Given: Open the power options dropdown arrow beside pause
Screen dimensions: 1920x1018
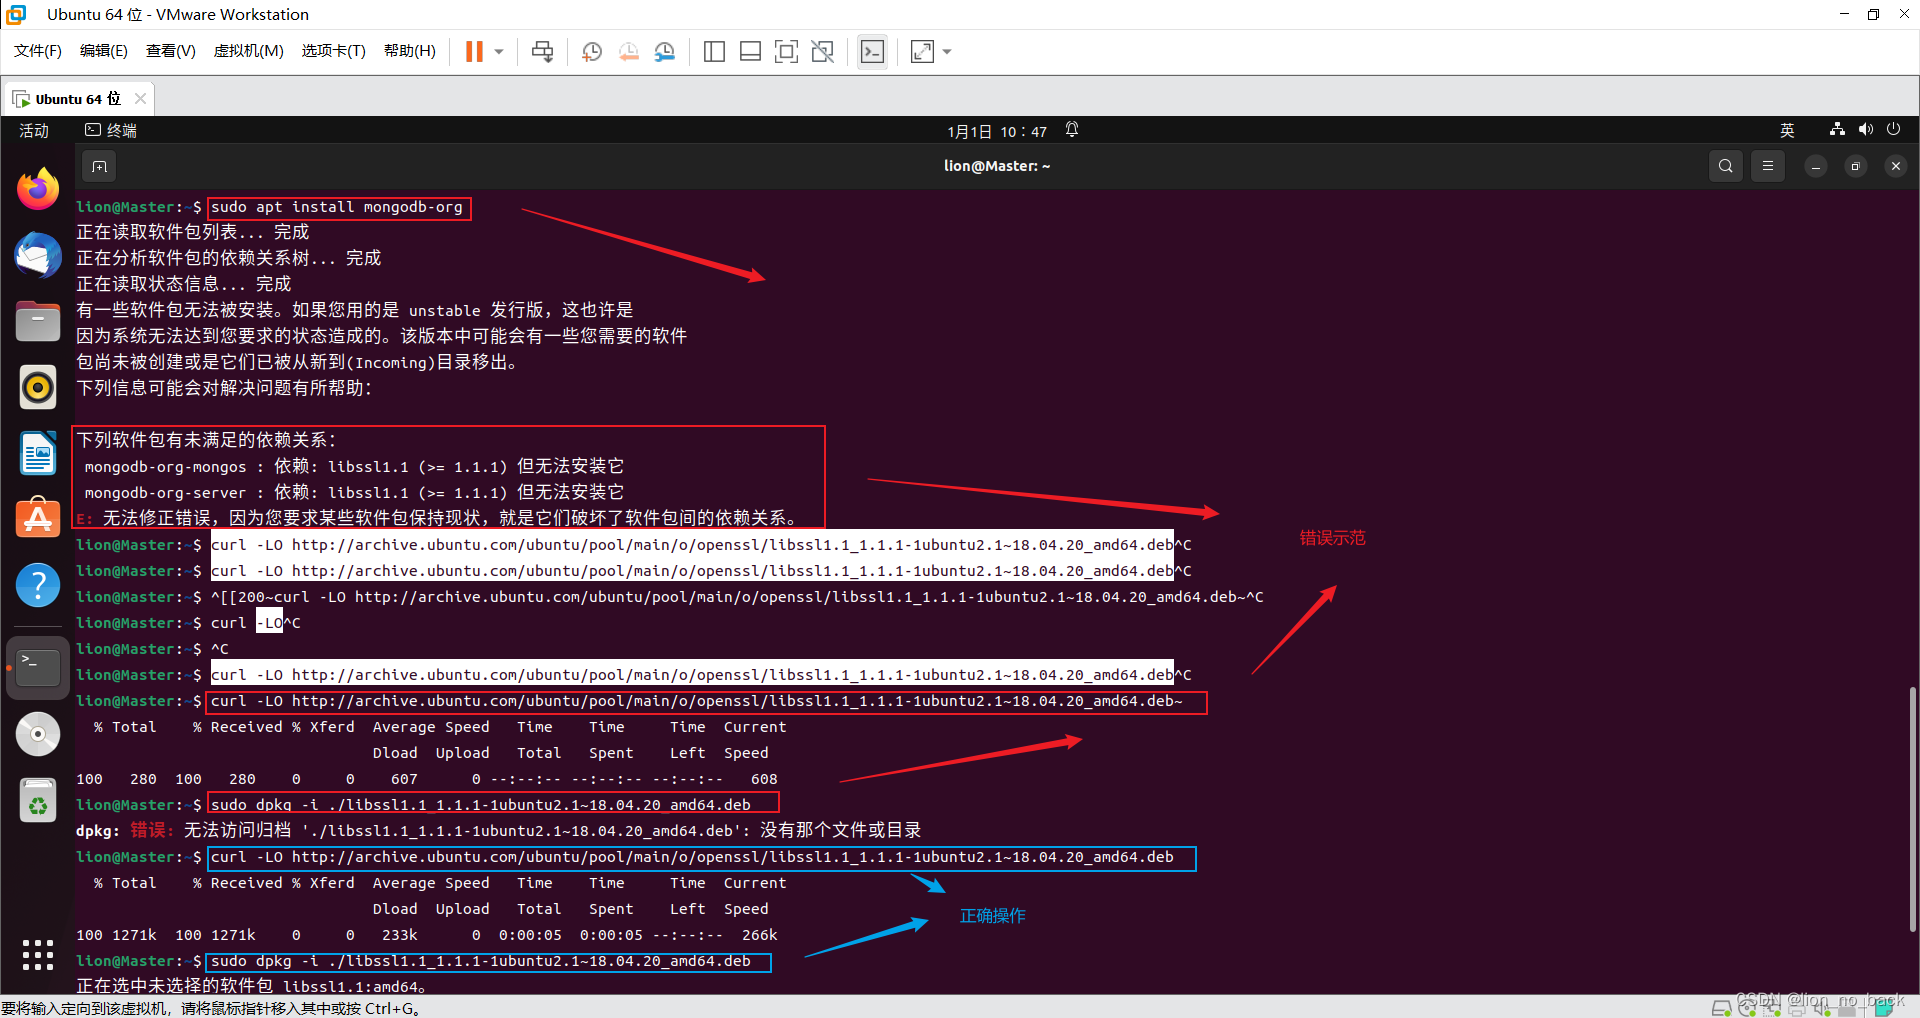Looking at the screenshot, I should tap(499, 51).
